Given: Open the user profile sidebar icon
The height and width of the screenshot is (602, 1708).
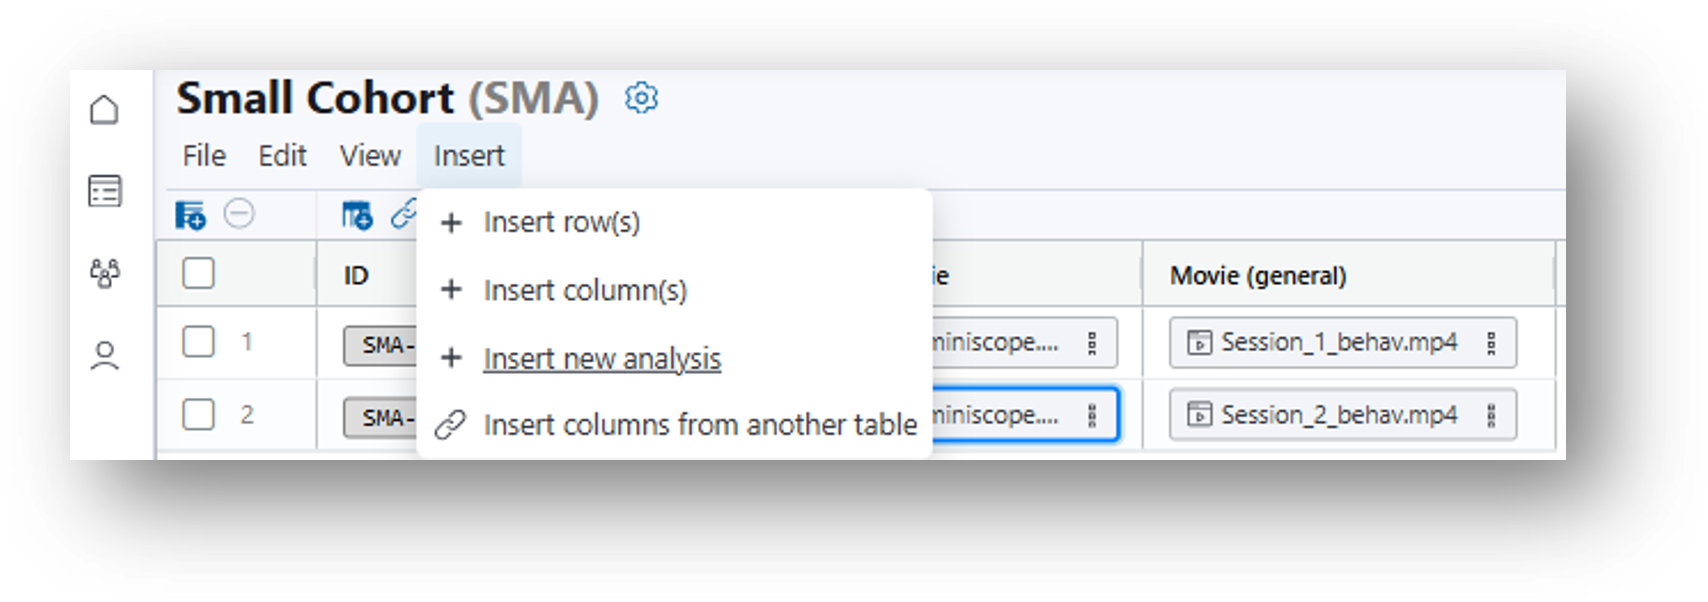Looking at the screenshot, I should pyautogui.click(x=105, y=356).
